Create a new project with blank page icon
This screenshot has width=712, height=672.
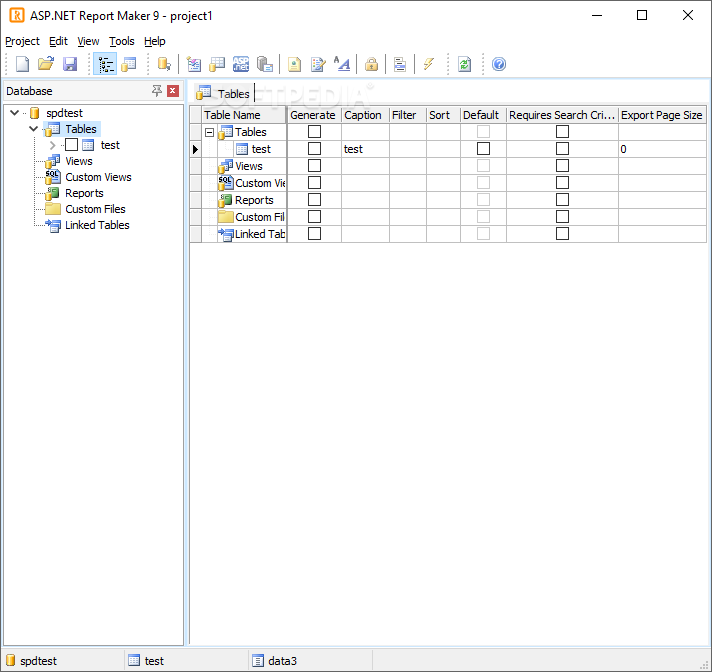22,64
